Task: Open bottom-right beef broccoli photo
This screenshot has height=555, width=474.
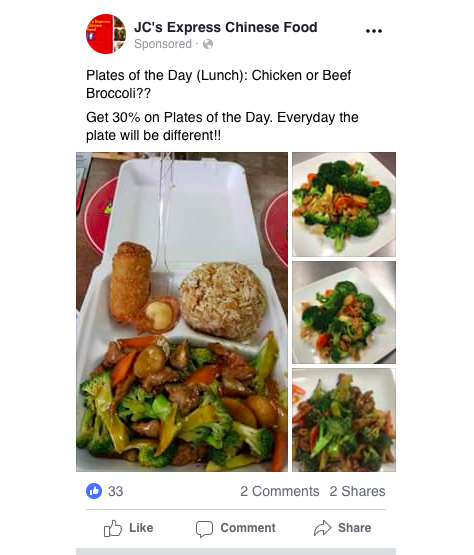Action: 344,420
